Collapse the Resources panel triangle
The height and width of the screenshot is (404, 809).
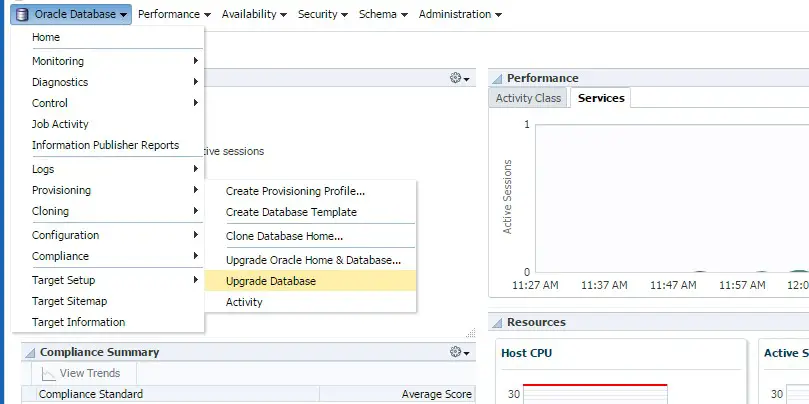click(497, 323)
